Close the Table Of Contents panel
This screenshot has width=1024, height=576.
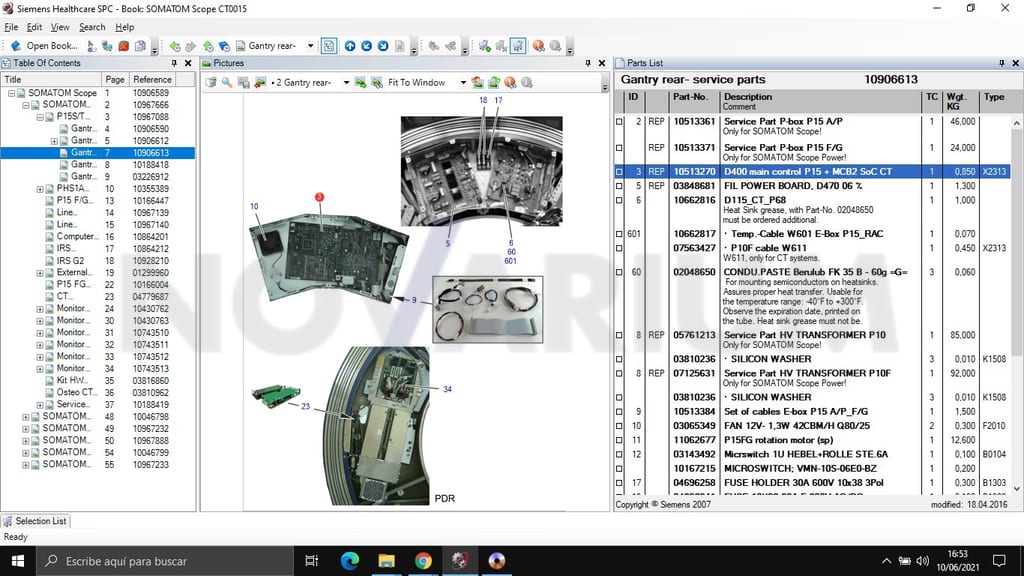click(188, 63)
